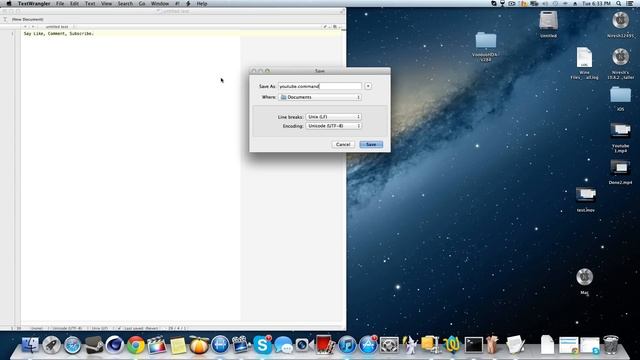This screenshot has width=640, height=360.
Task: Click the Save button in dialog
Action: click(371, 144)
